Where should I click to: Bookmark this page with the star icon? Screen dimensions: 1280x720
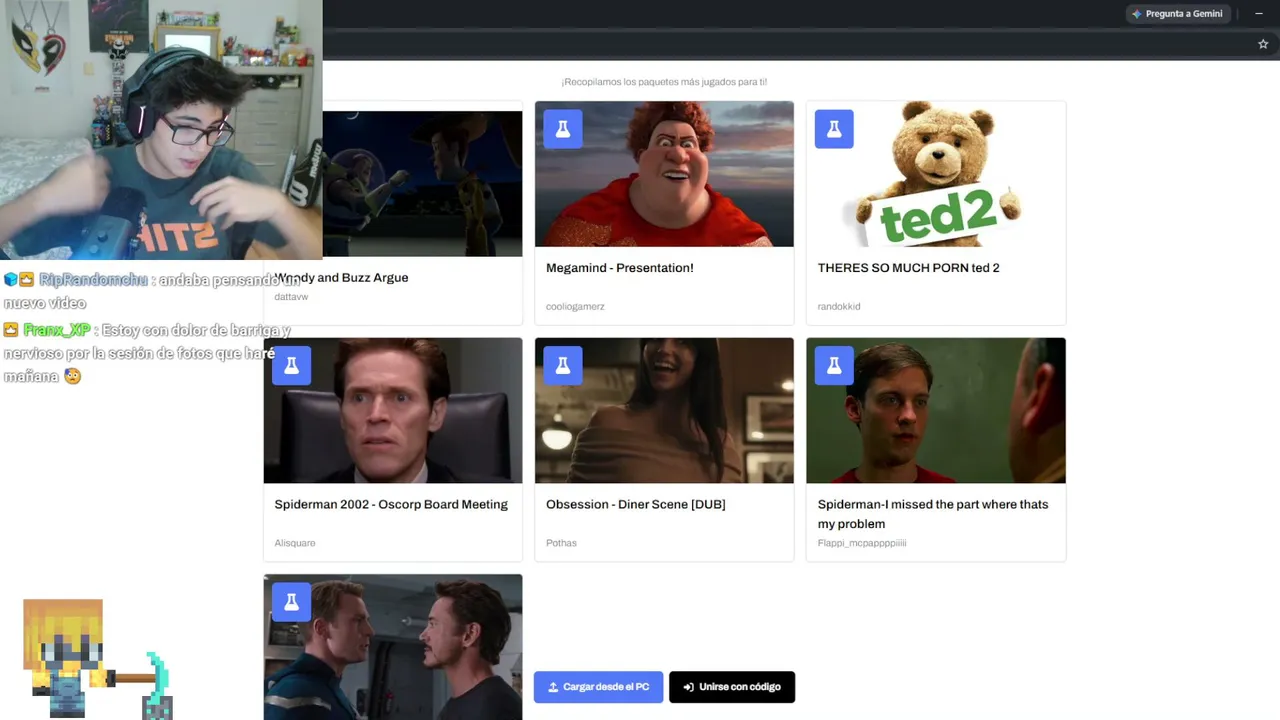point(1263,44)
